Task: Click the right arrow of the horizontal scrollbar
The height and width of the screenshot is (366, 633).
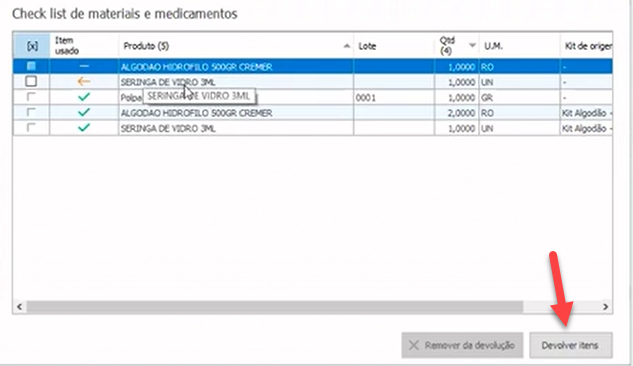Action: 605,307
